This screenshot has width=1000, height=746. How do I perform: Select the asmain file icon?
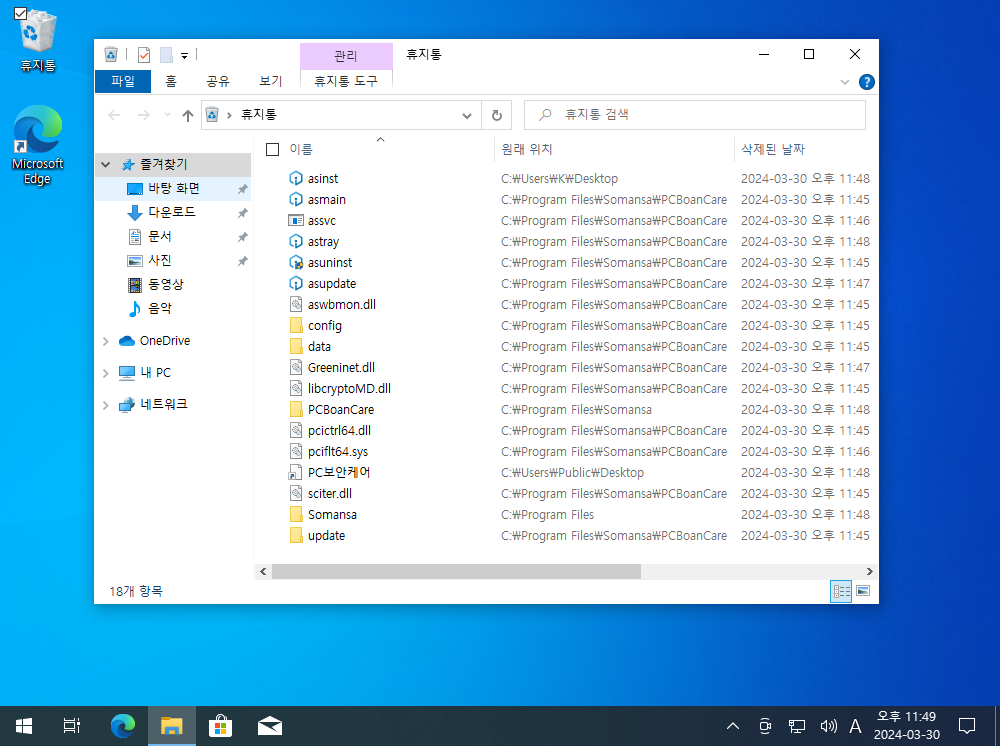point(296,200)
